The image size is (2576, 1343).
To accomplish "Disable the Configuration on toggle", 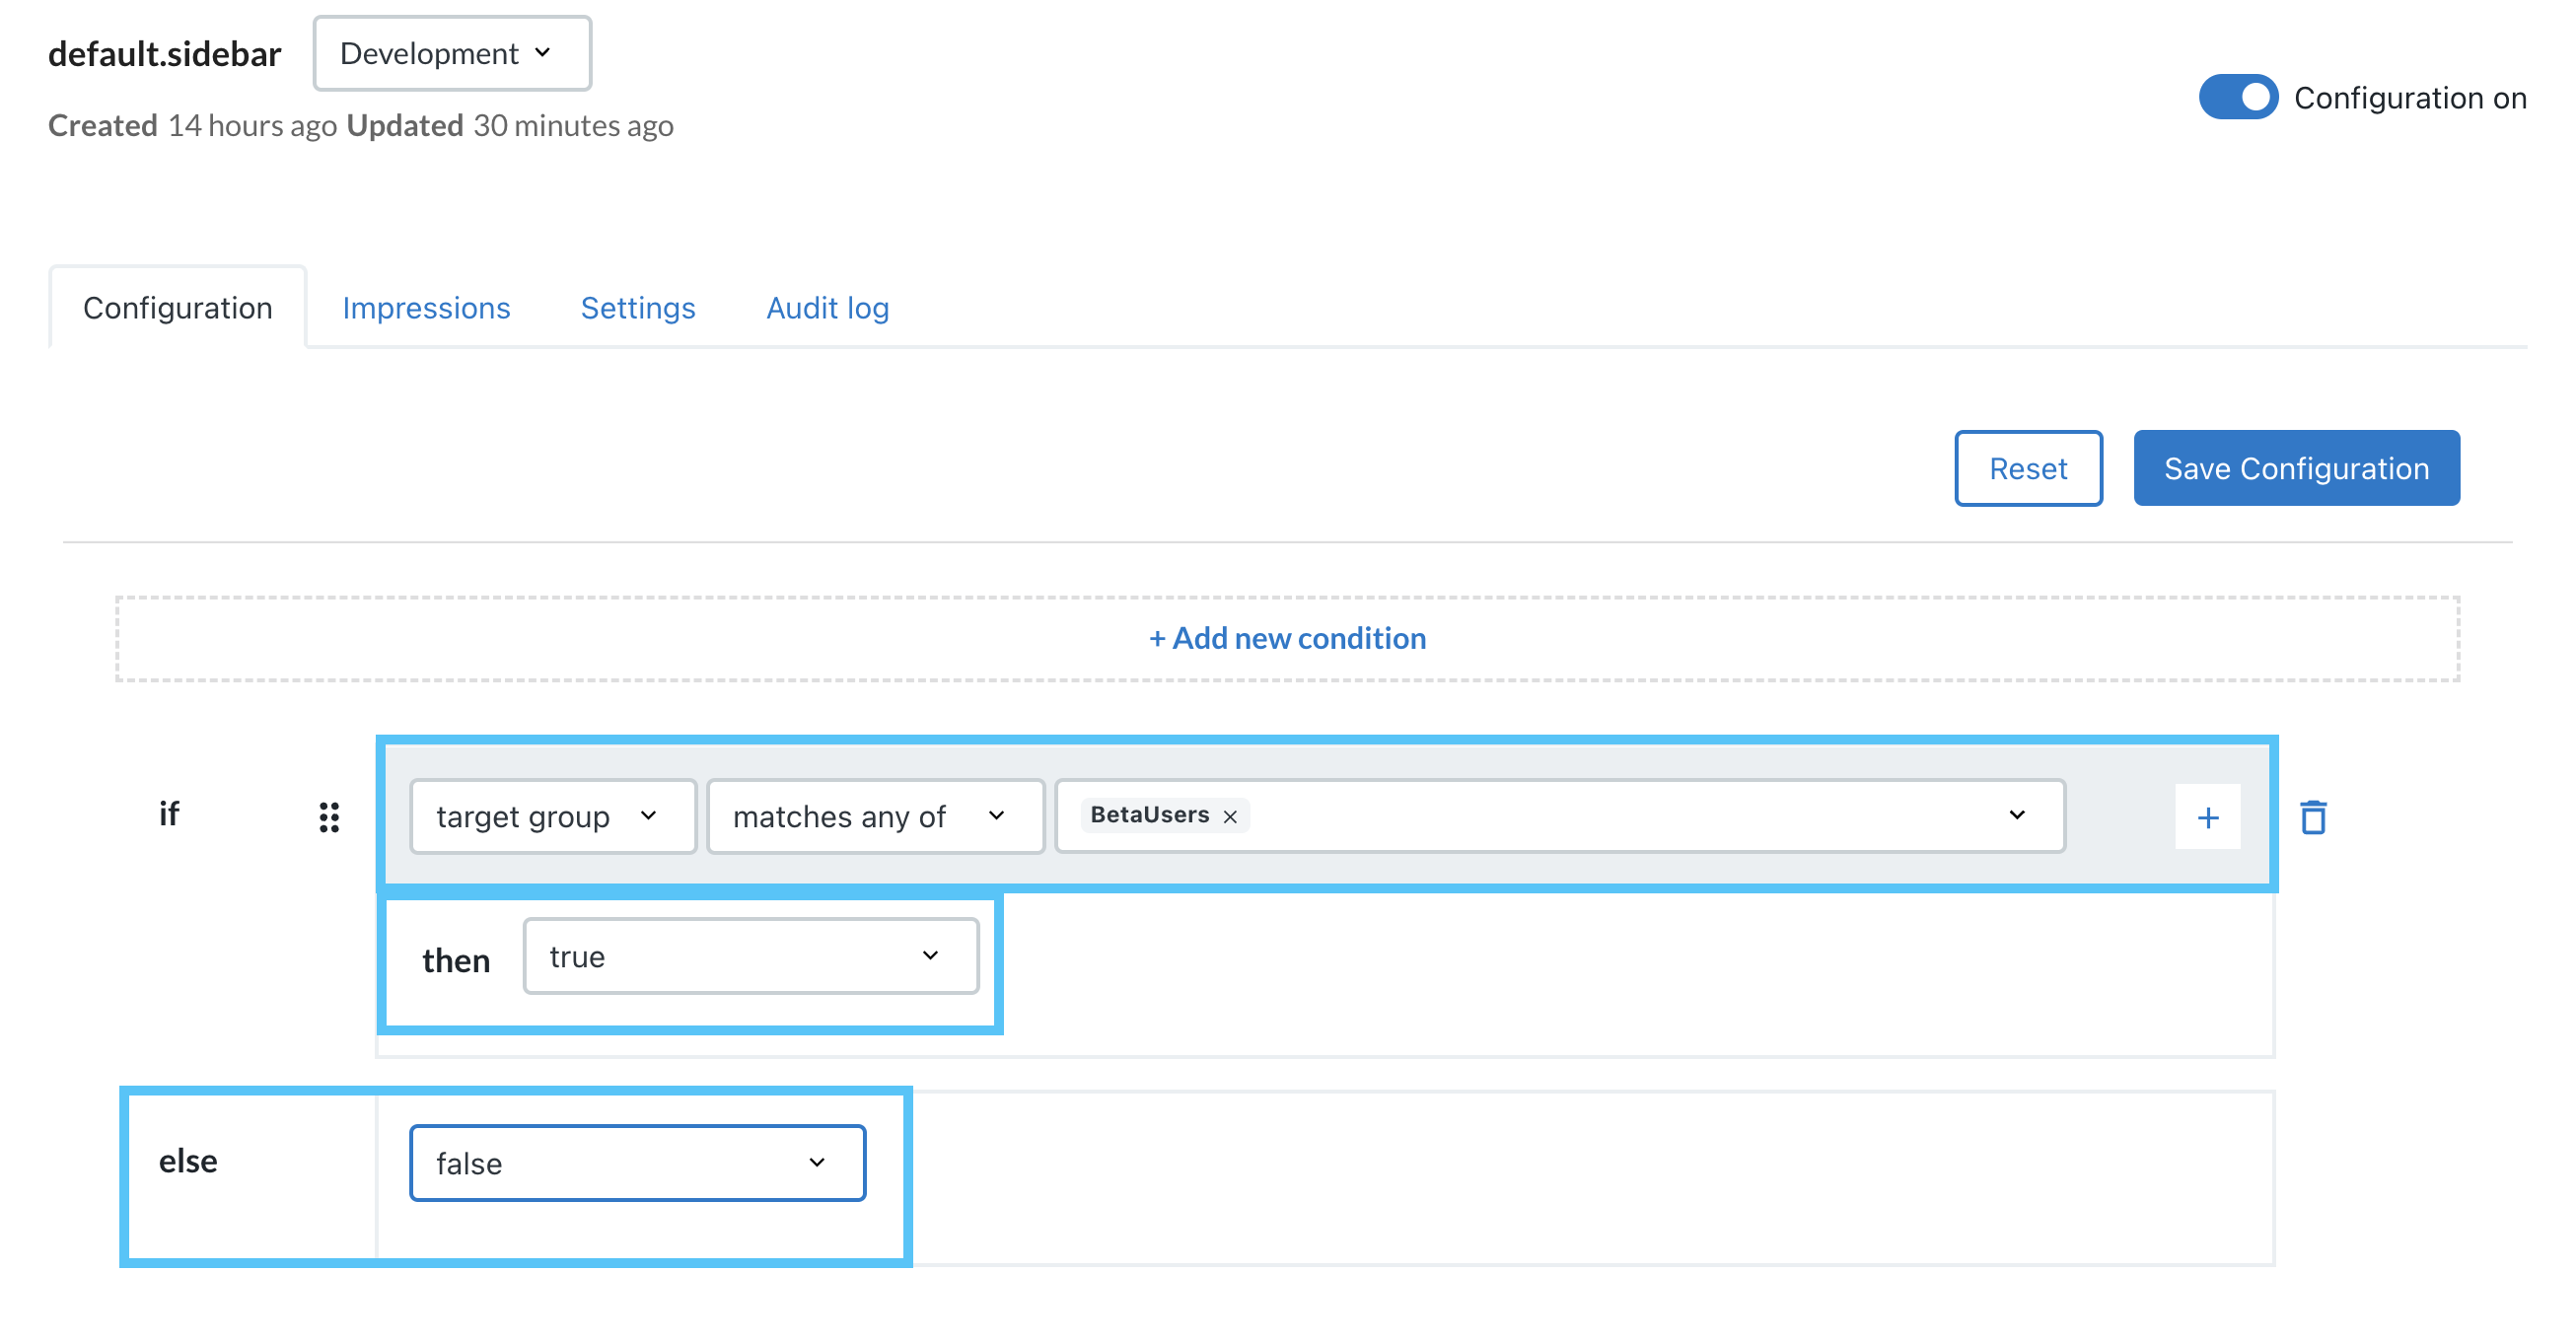I will tap(2239, 97).
